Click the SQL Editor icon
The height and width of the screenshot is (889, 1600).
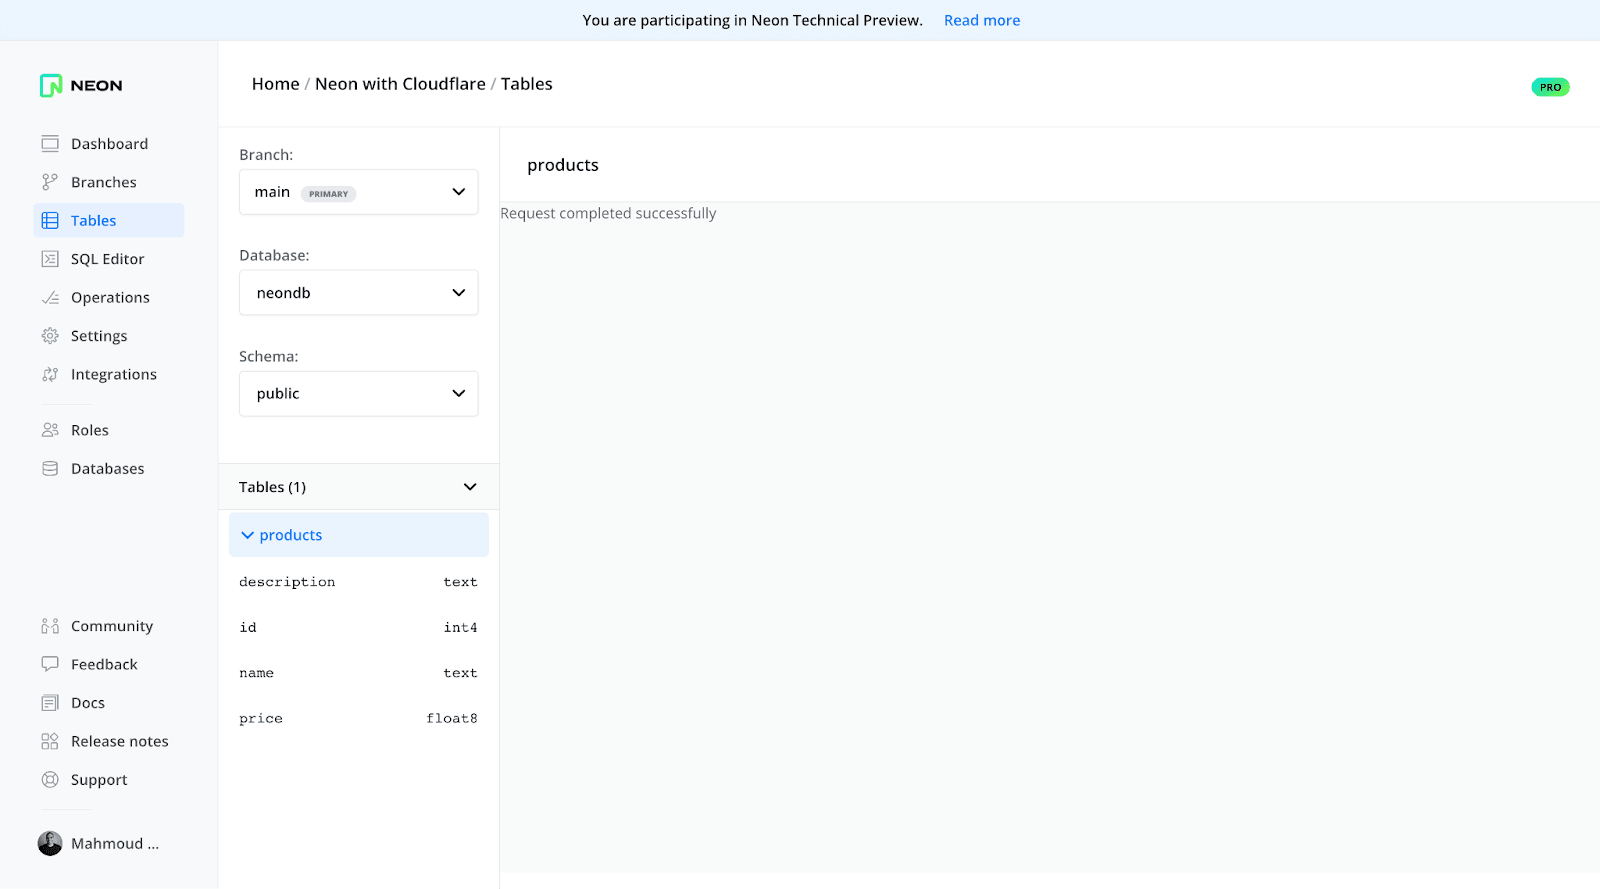point(50,259)
